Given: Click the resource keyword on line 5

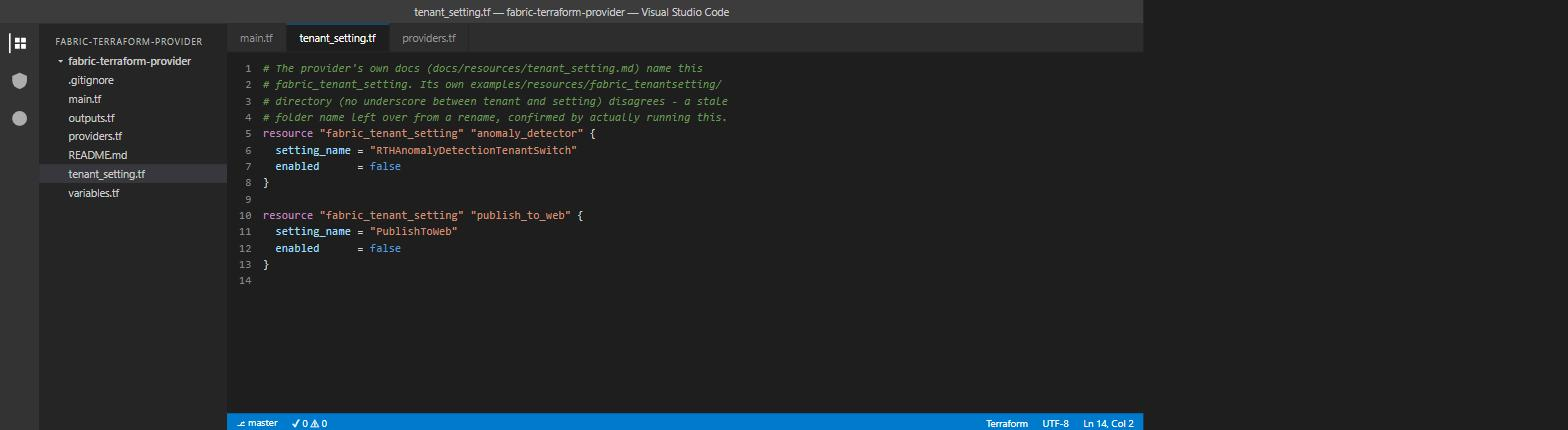Looking at the screenshot, I should (288, 133).
